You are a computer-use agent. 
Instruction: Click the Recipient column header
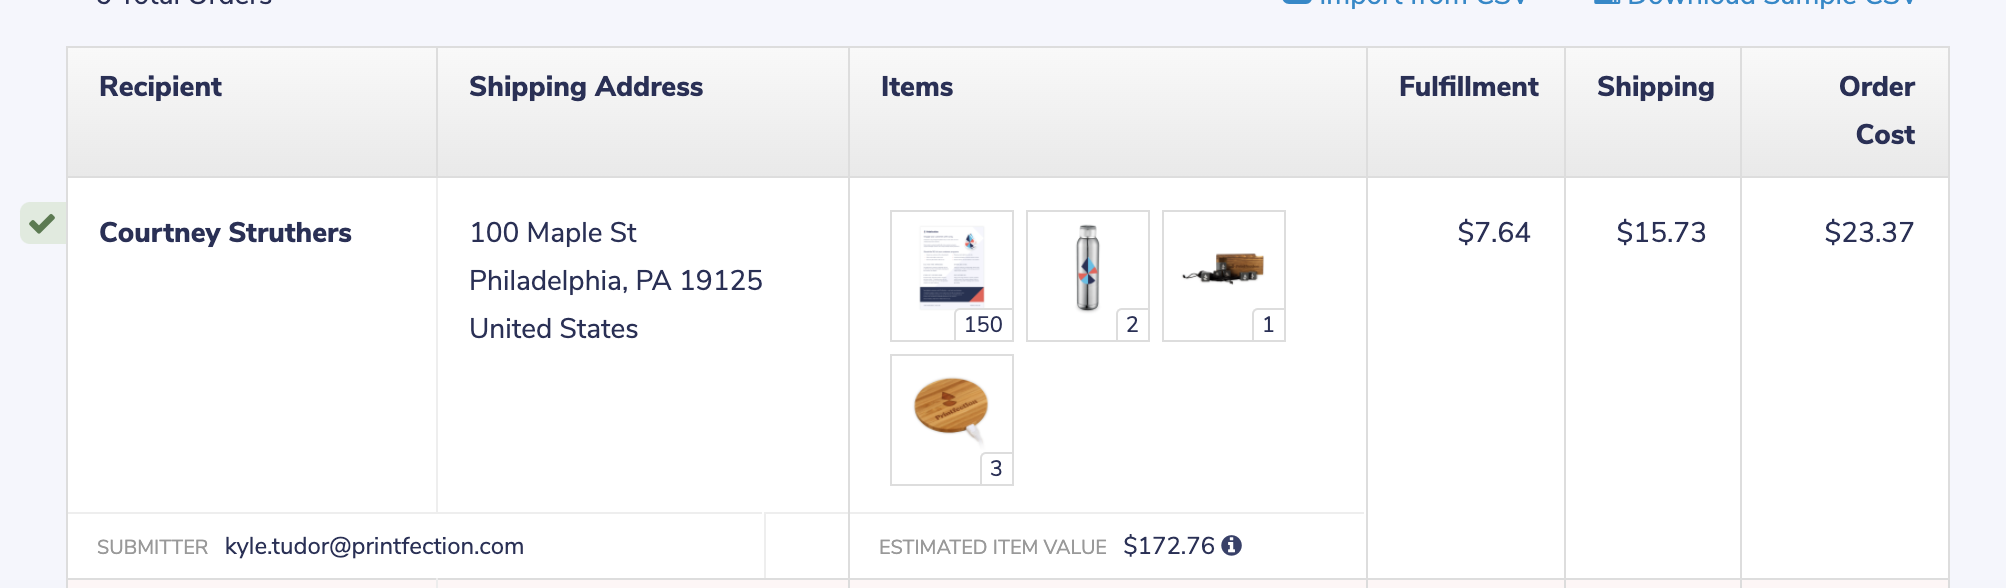pyautogui.click(x=160, y=87)
